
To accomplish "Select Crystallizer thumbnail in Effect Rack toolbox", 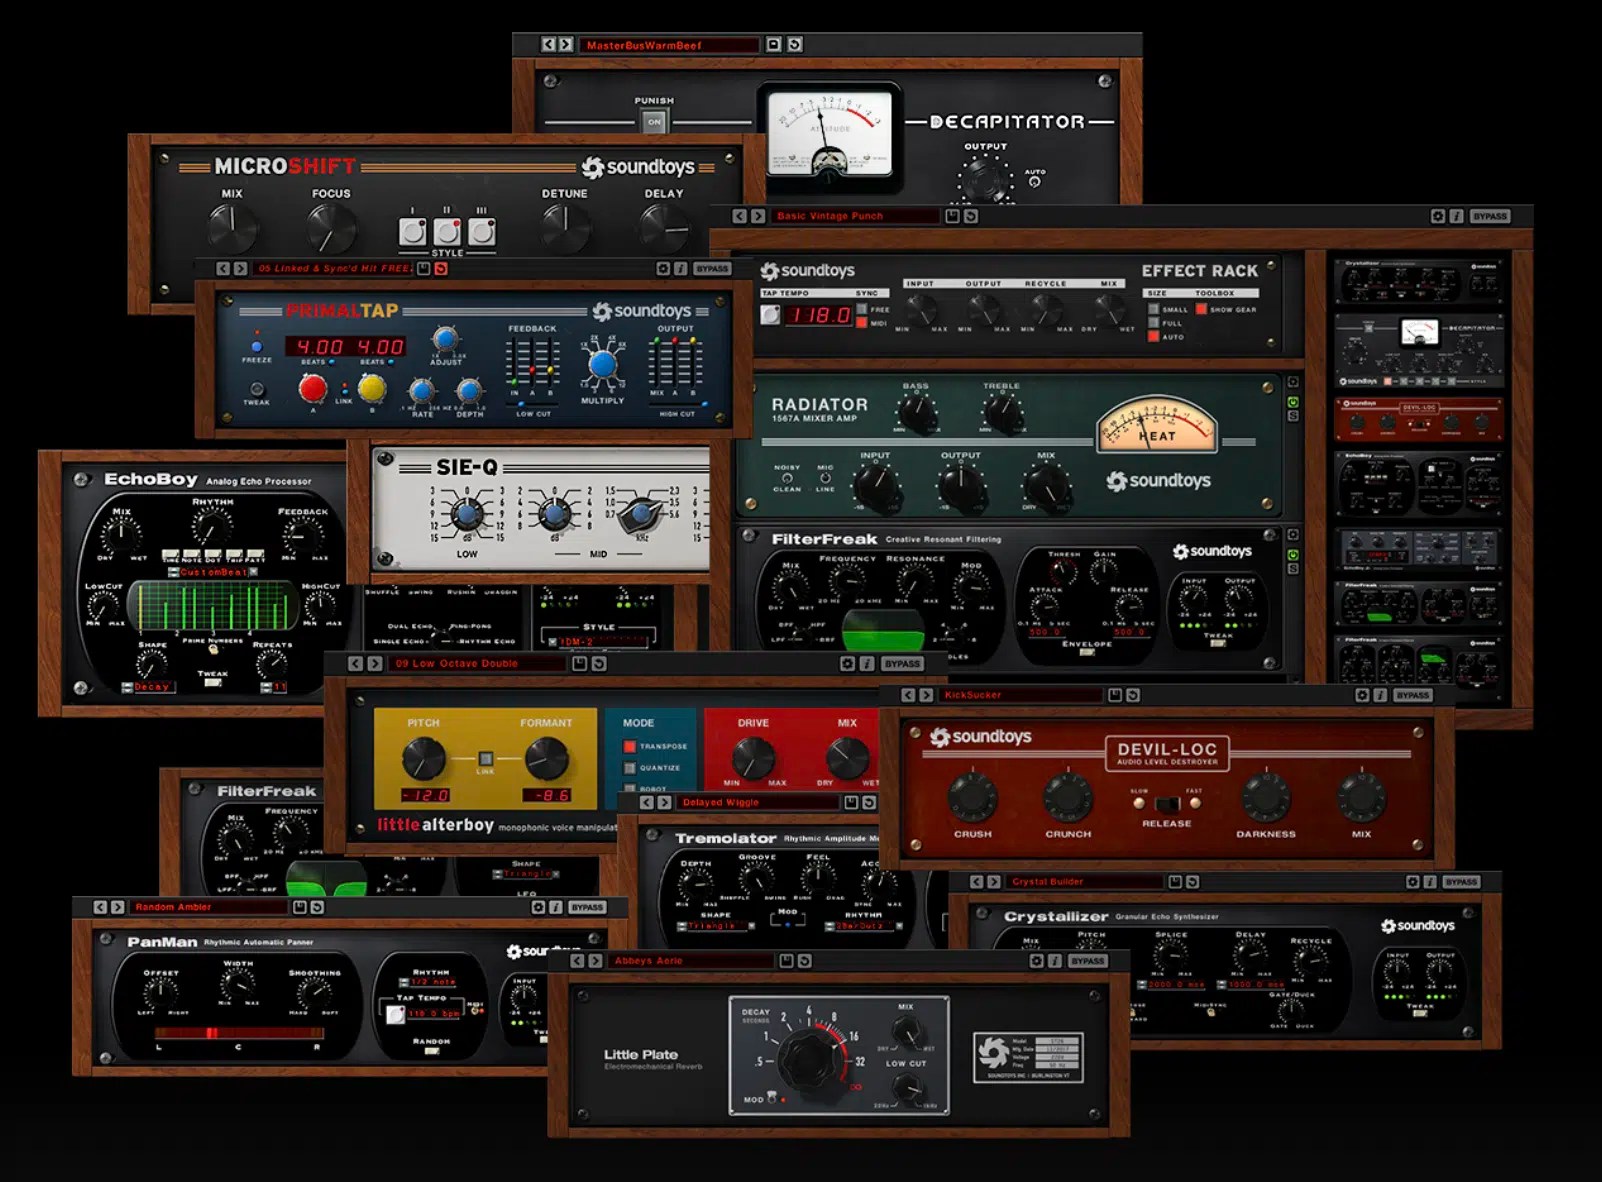I will (1420, 280).
